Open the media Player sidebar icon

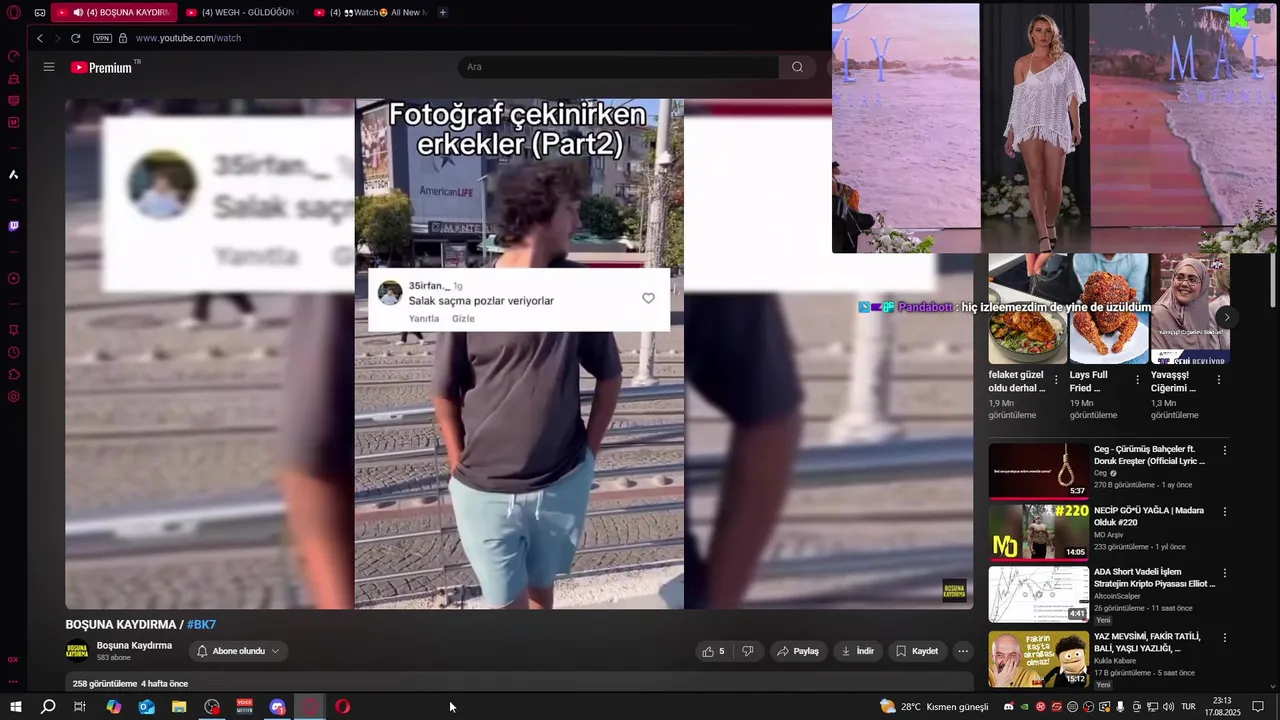14,279
